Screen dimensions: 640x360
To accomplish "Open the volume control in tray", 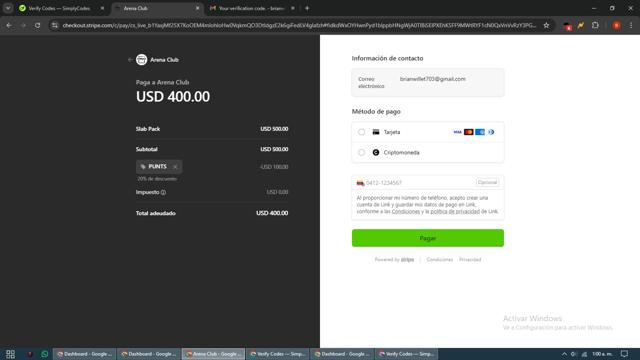I will (x=573, y=354).
